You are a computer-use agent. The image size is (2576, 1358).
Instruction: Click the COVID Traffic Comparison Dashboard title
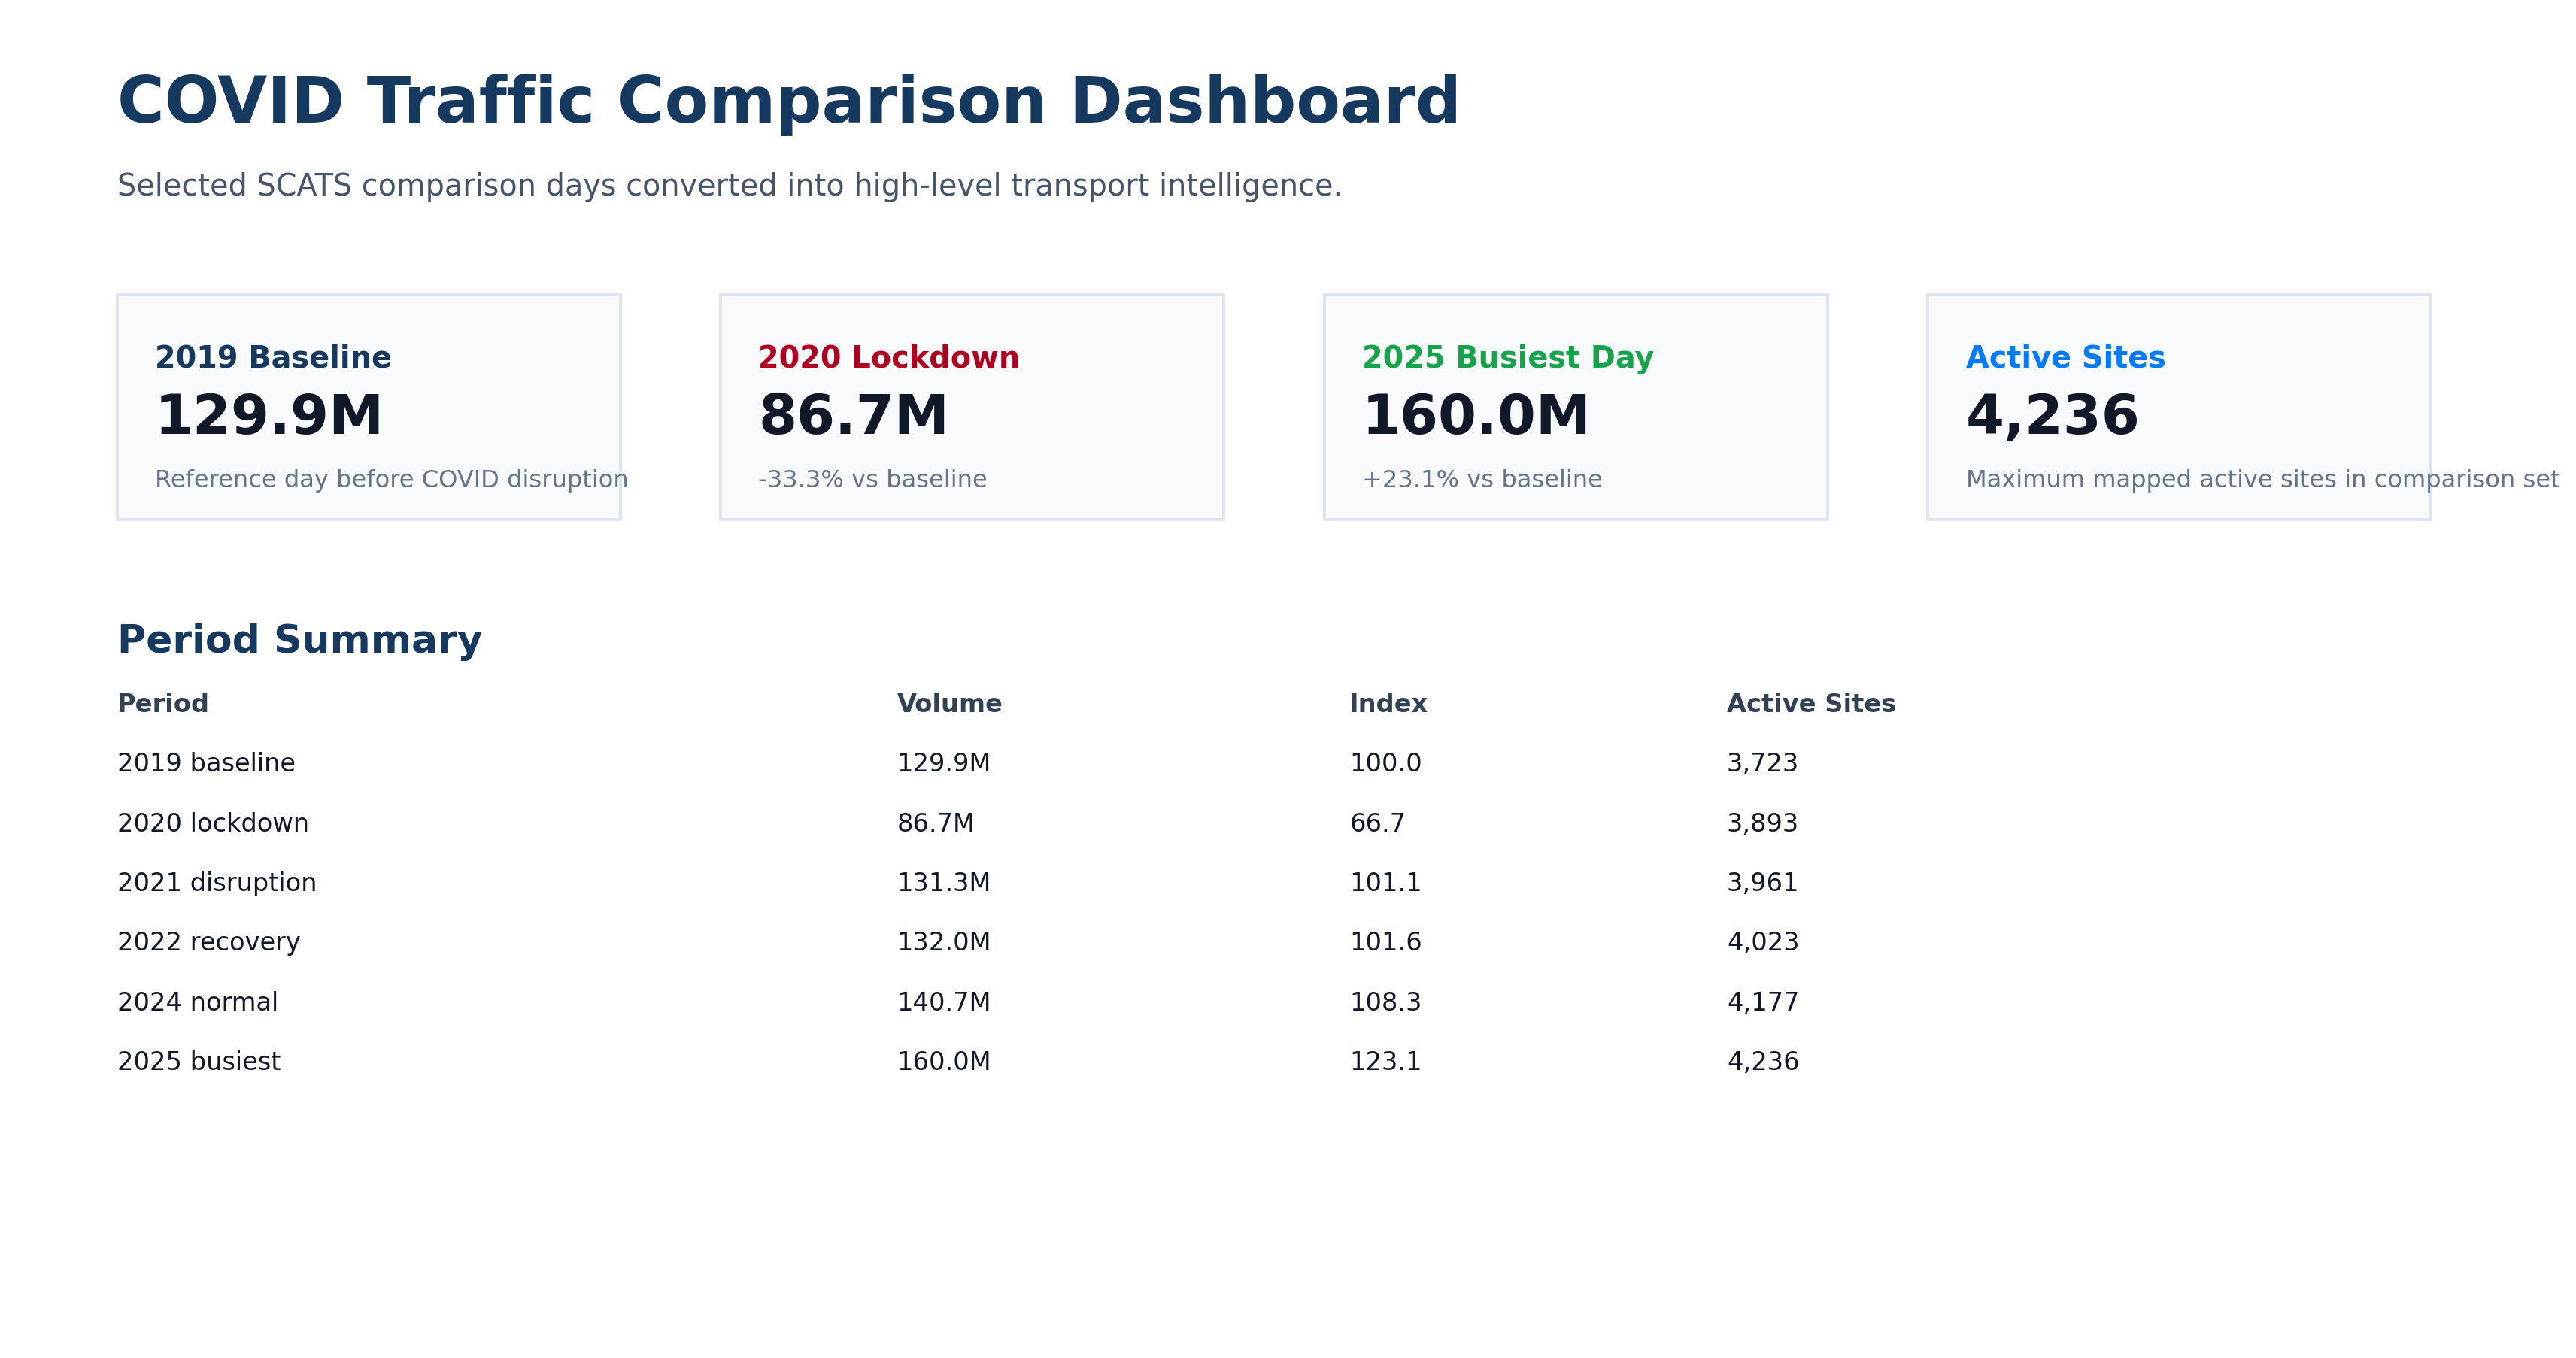pos(788,102)
